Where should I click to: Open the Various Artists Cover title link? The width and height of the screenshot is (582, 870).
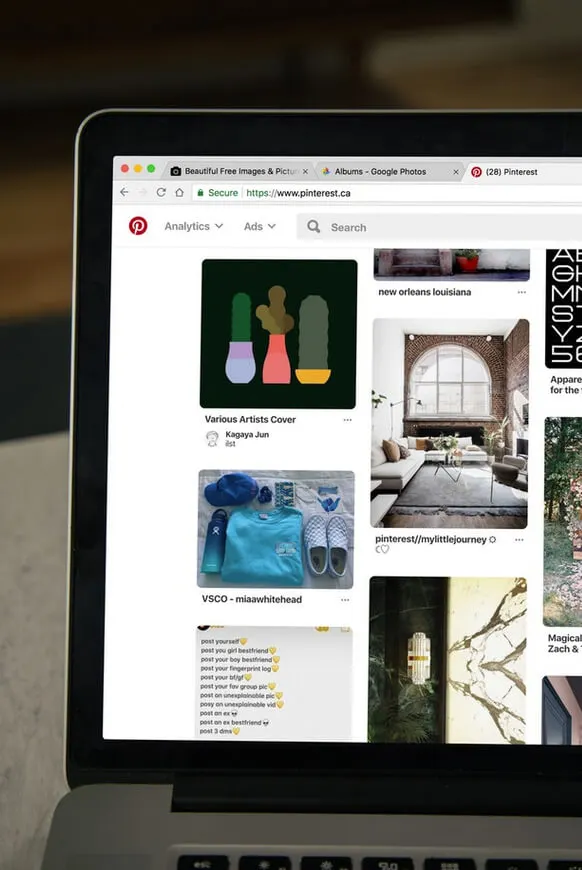(x=250, y=419)
